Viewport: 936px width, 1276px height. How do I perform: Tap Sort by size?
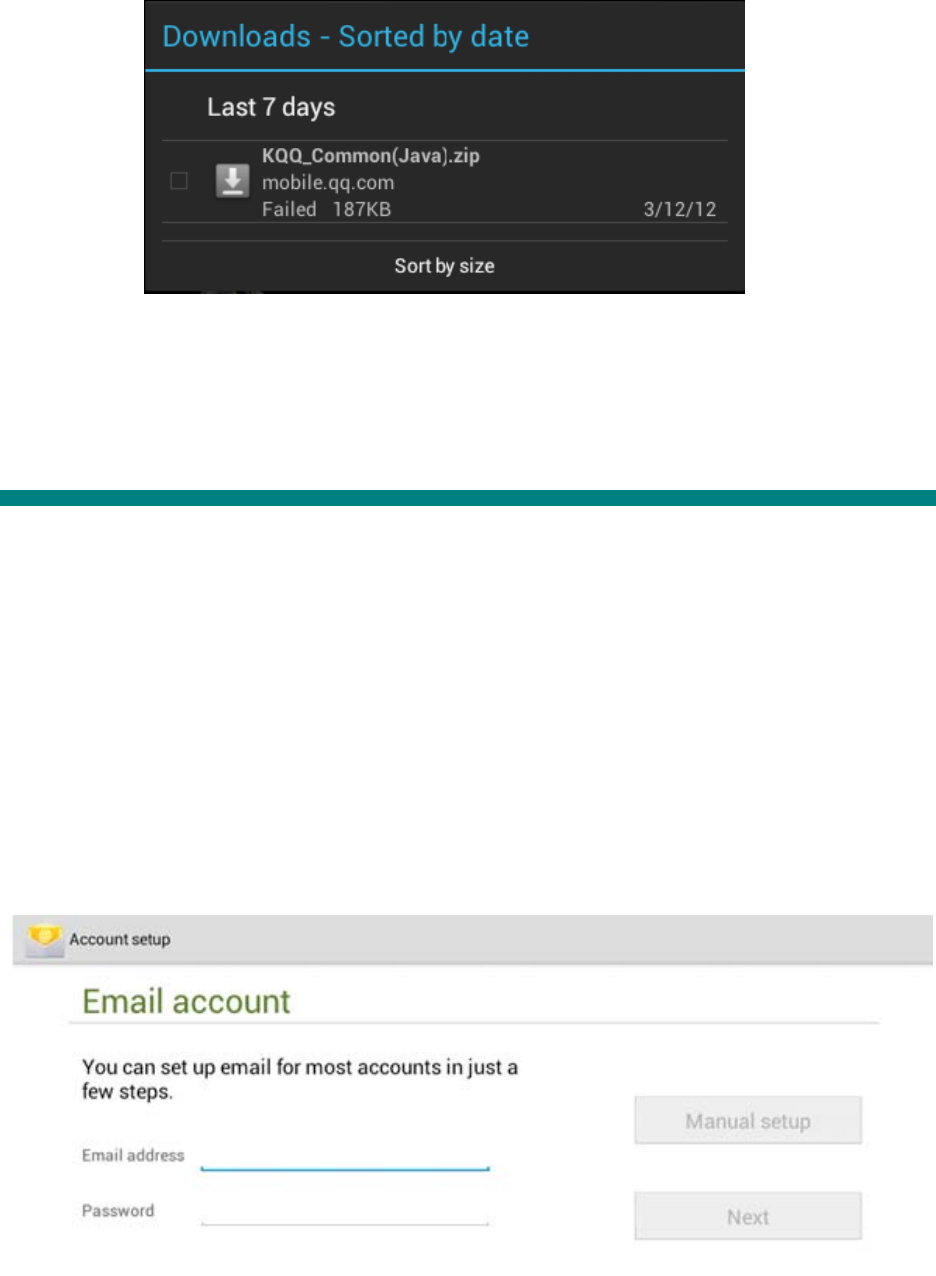(445, 266)
